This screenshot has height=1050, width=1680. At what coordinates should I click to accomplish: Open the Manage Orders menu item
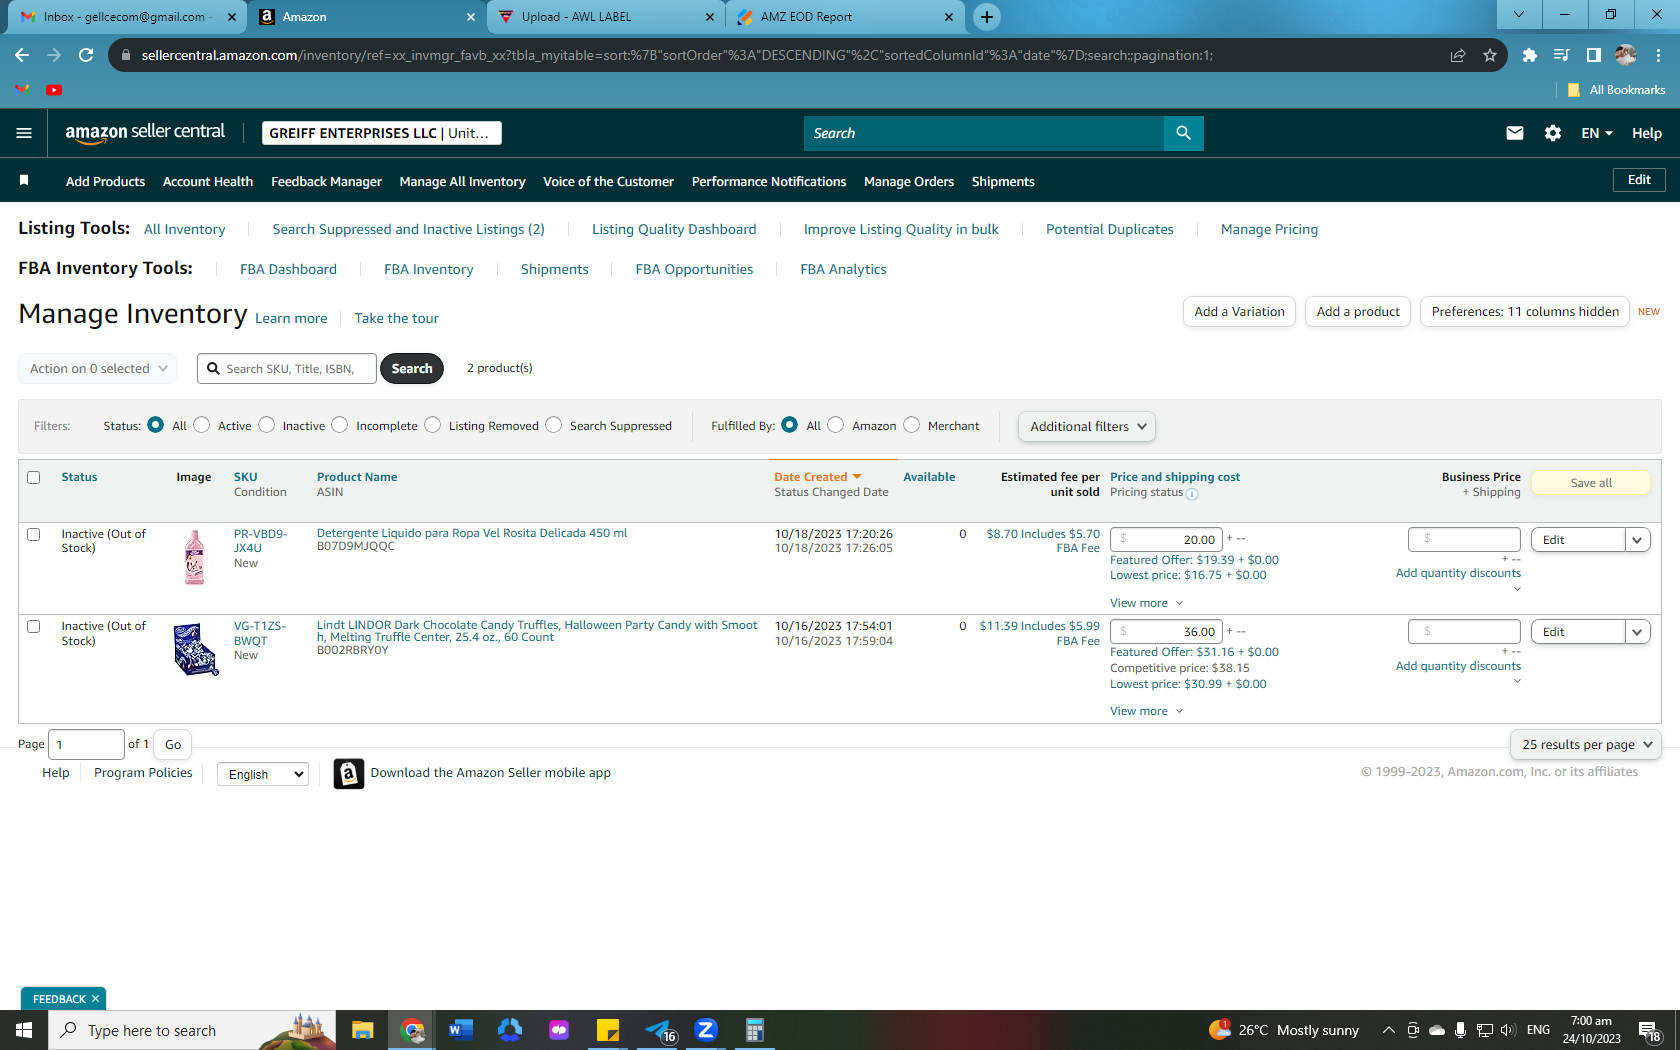click(909, 181)
